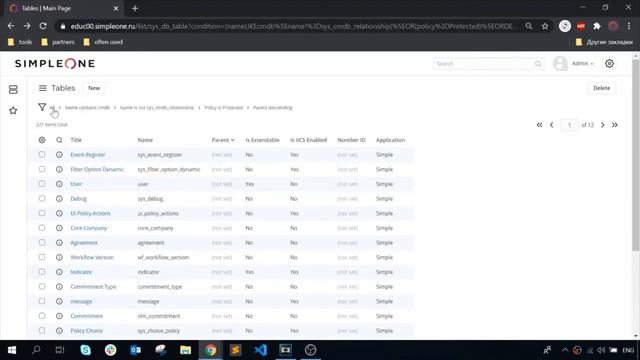640x360 pixels.
Task: Click the Admin user avatar
Action: click(560, 64)
